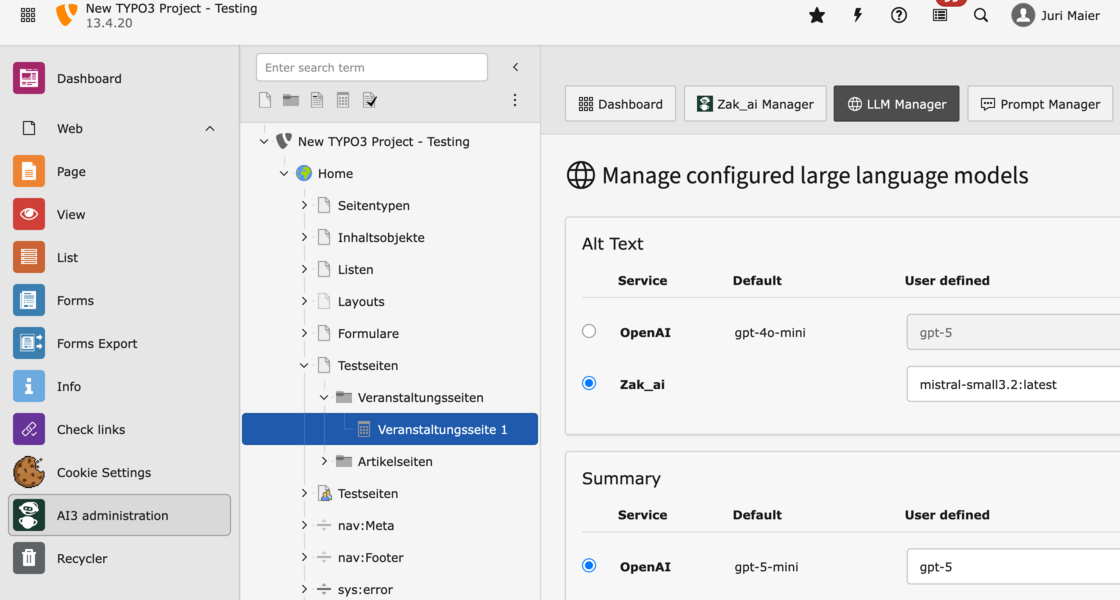1120x600 pixels.
Task: Open the help question mark icon
Action: point(899,15)
